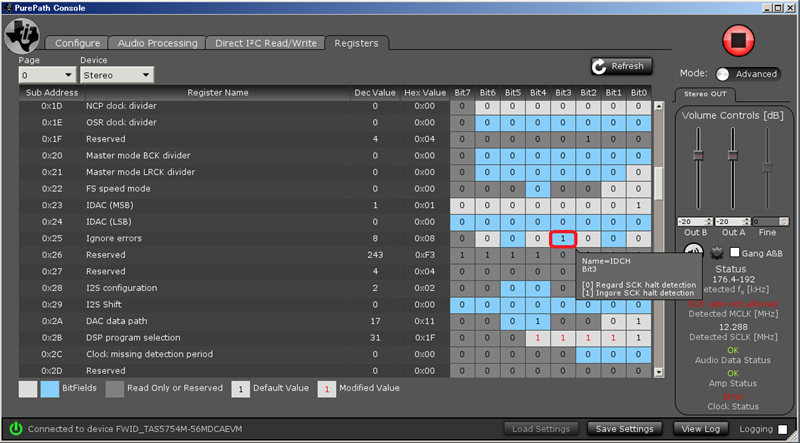Click the View Log button

(x=699, y=429)
